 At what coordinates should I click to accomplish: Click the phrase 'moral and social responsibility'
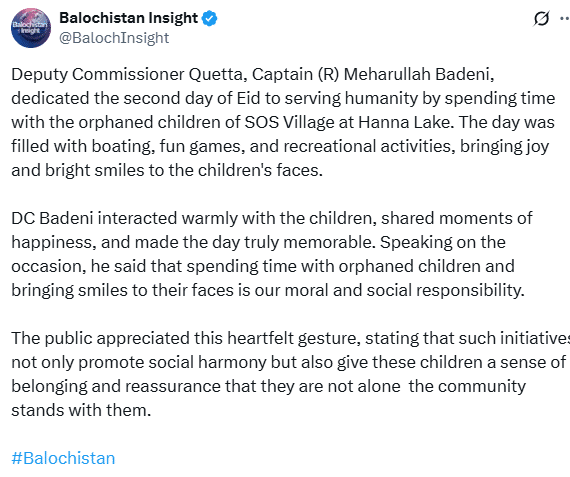(403, 290)
